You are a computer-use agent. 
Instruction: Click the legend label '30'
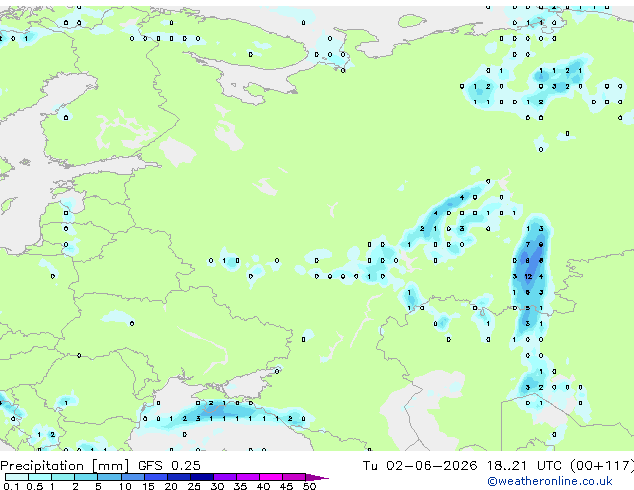click(x=217, y=486)
